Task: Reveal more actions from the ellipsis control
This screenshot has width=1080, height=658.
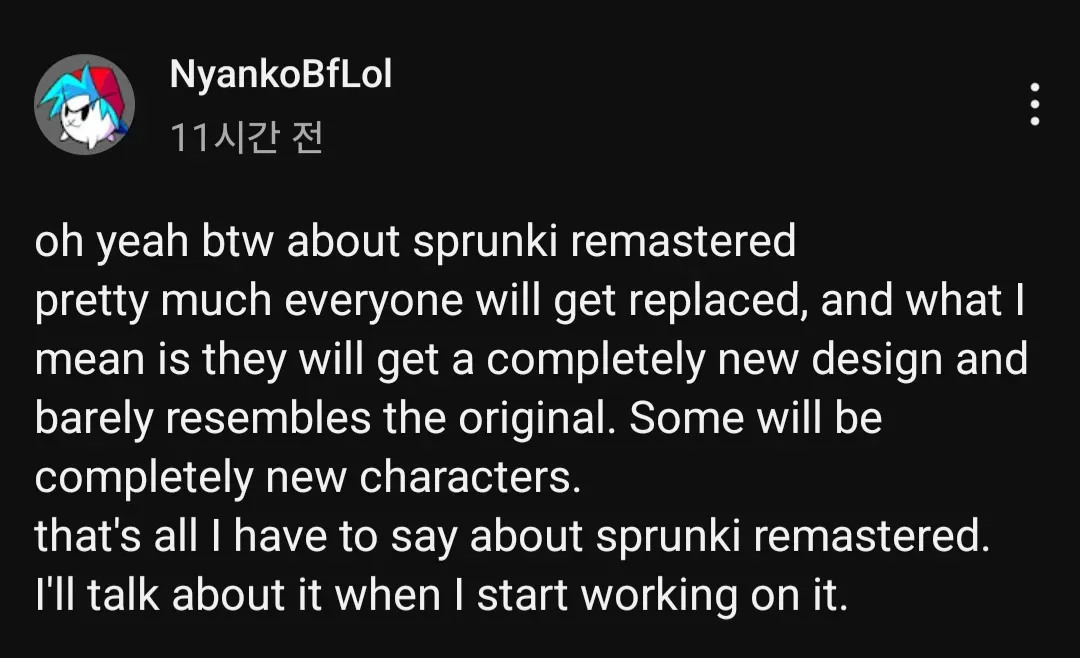Action: tap(1035, 101)
